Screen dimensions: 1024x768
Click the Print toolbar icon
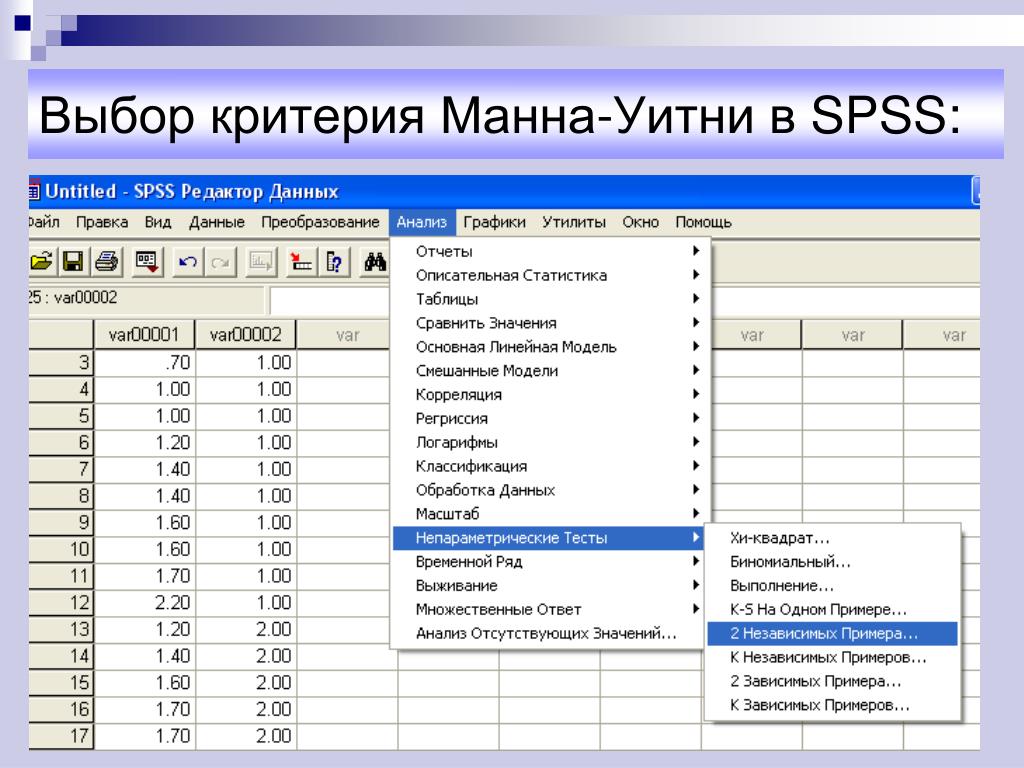click(106, 262)
